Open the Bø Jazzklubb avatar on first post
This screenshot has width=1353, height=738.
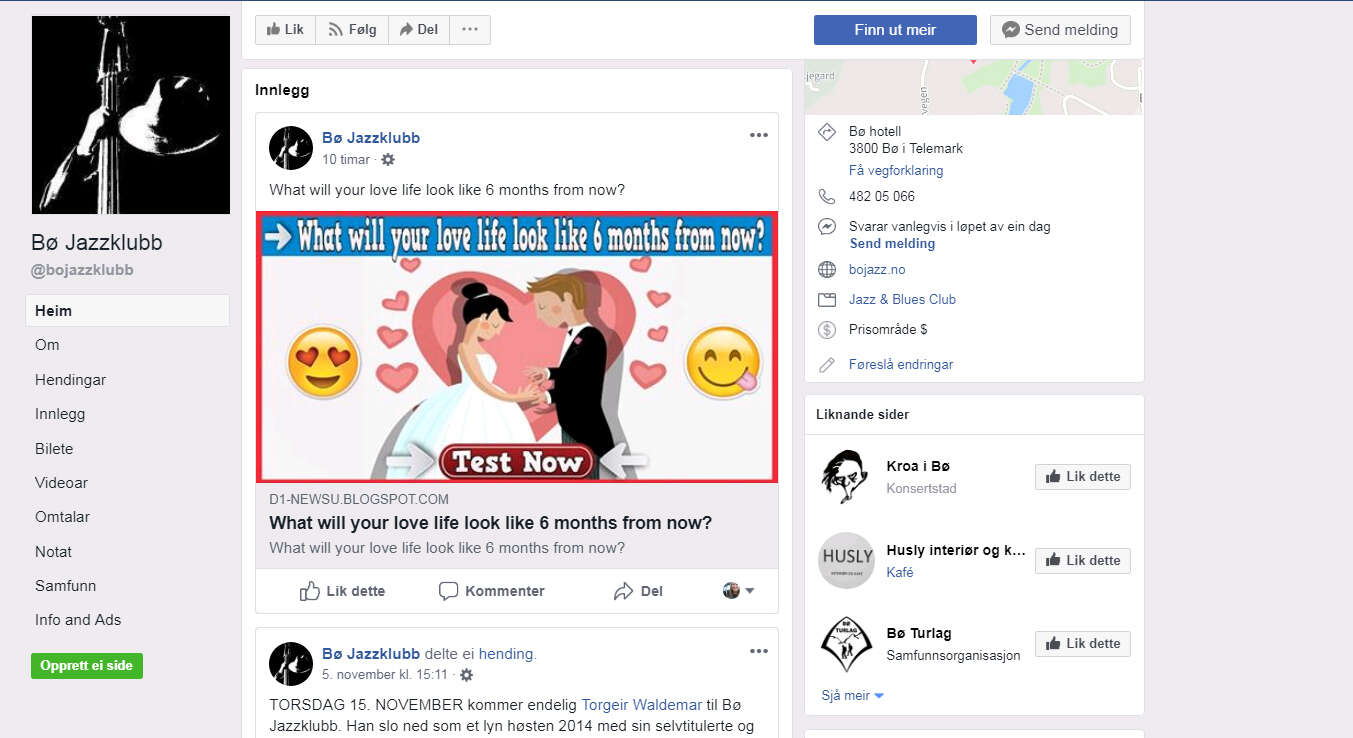[291, 148]
